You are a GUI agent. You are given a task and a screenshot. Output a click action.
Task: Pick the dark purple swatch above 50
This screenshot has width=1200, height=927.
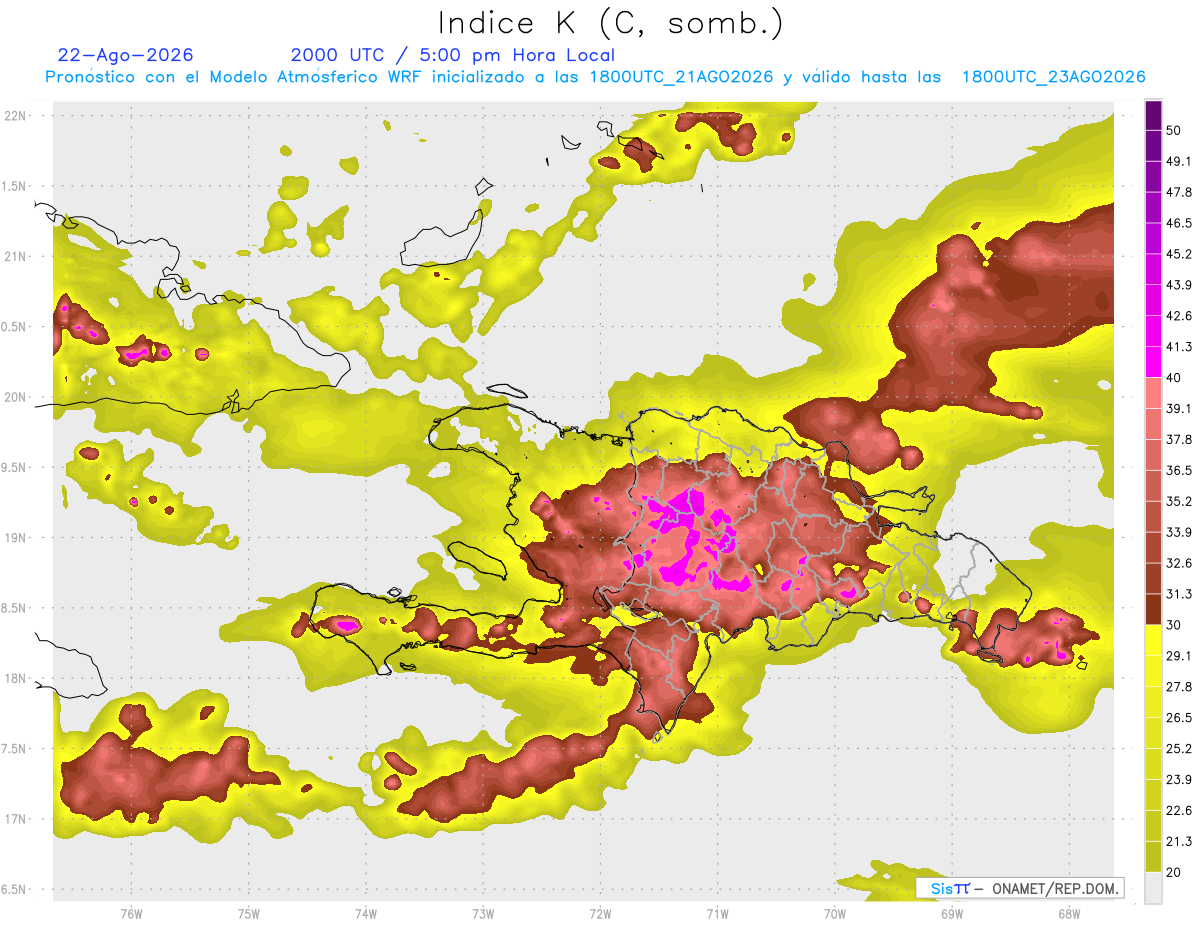pos(1153,115)
